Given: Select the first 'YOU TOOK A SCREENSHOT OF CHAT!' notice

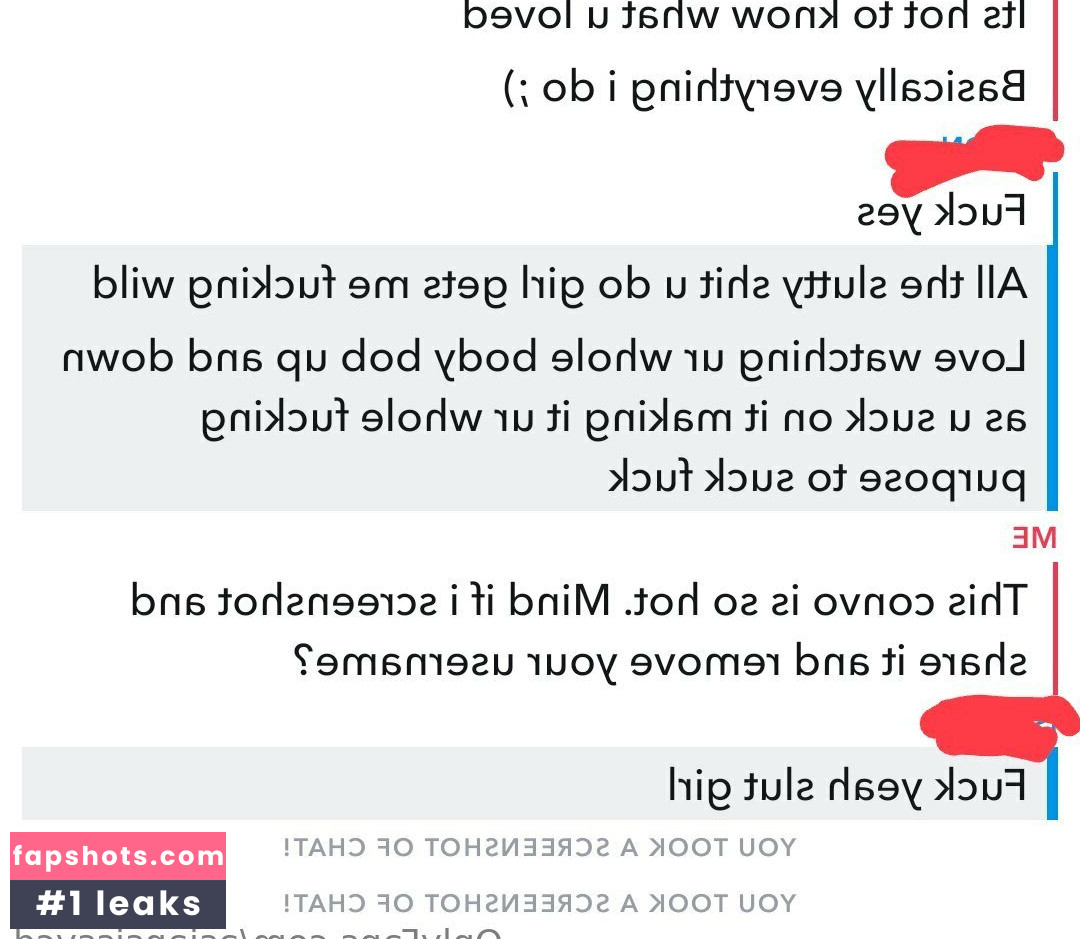Looking at the screenshot, I should (539, 847).
